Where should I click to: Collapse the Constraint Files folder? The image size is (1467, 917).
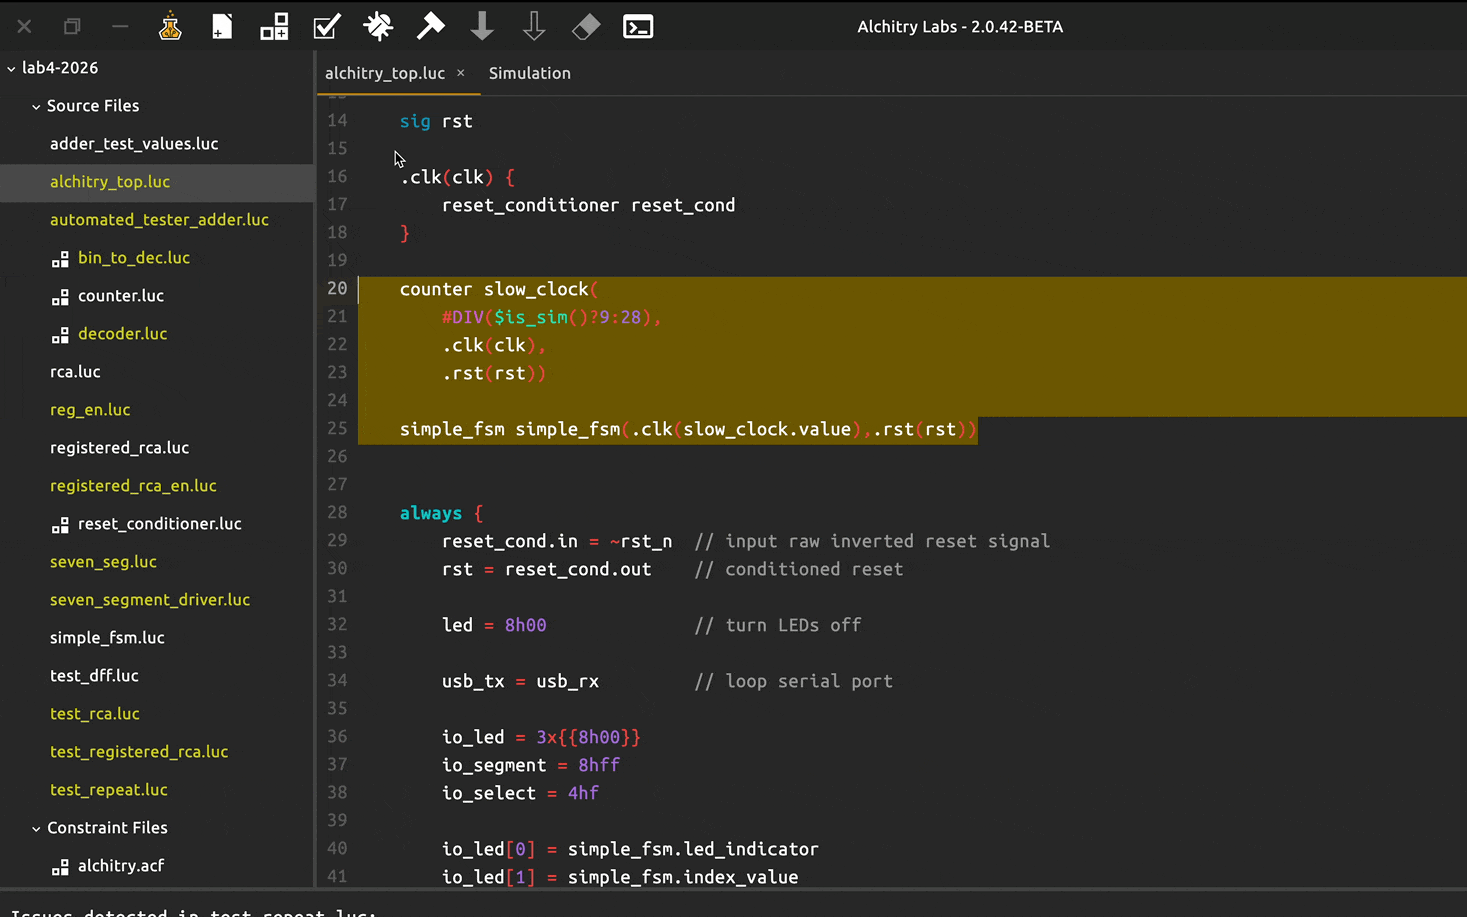pos(36,828)
